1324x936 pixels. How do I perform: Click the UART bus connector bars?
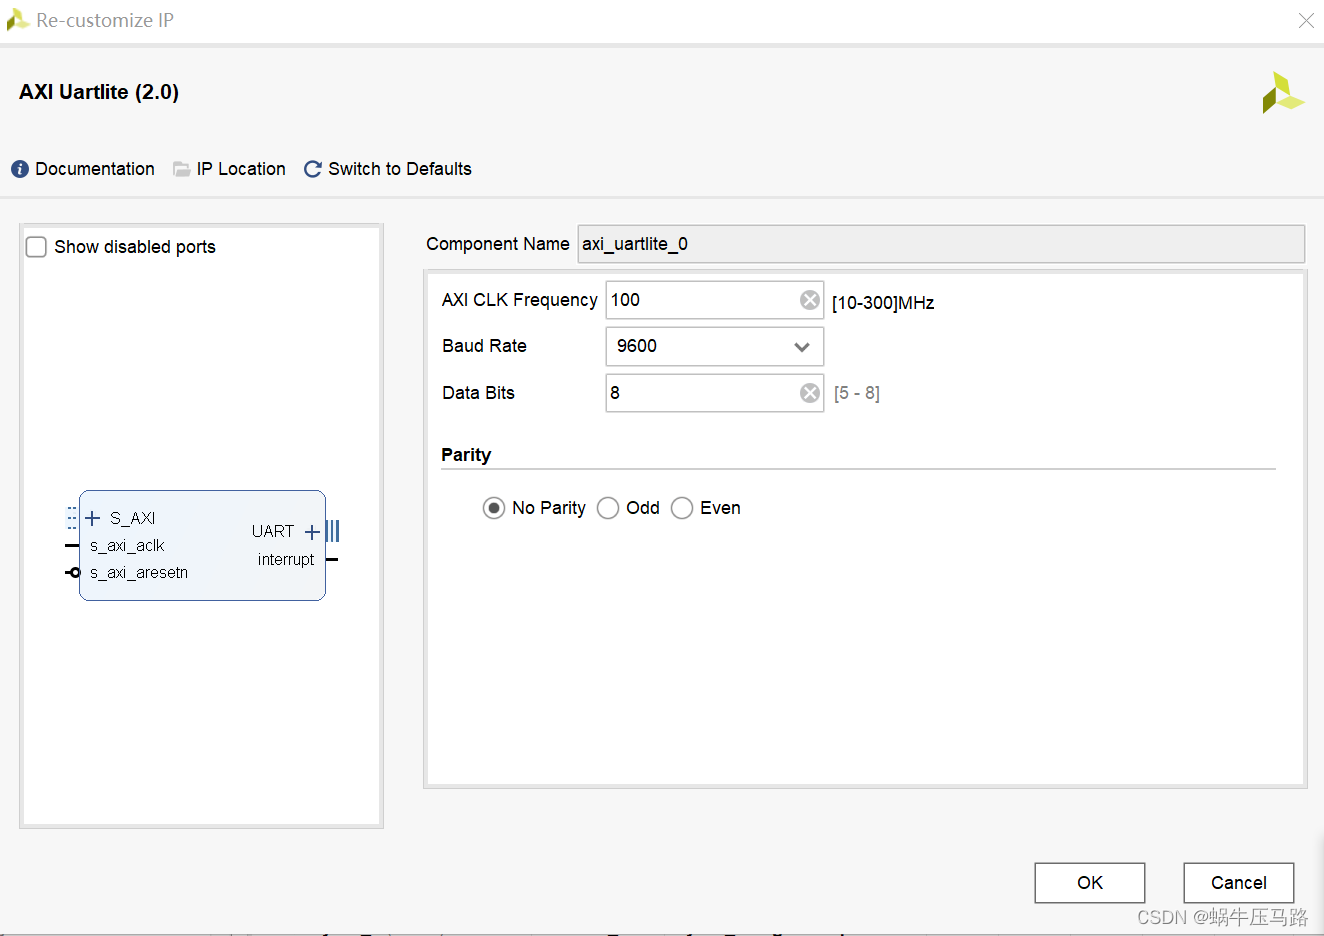click(x=333, y=531)
